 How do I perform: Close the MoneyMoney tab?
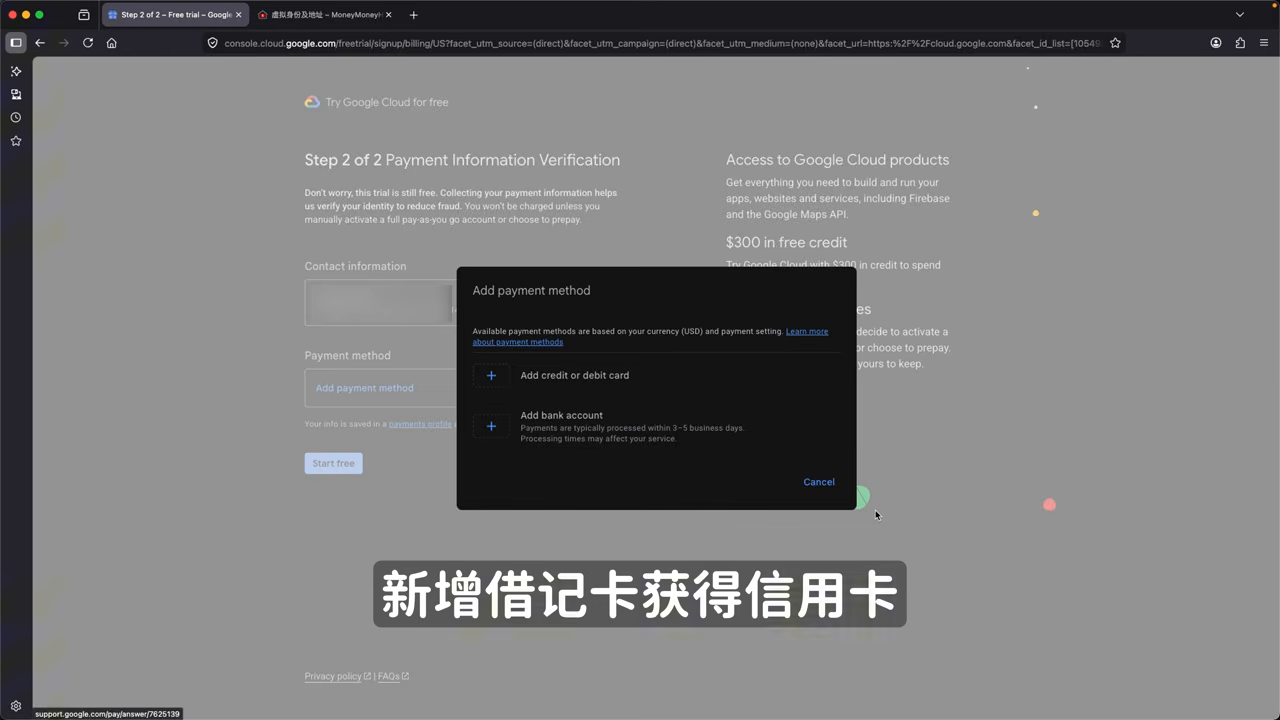(x=389, y=15)
